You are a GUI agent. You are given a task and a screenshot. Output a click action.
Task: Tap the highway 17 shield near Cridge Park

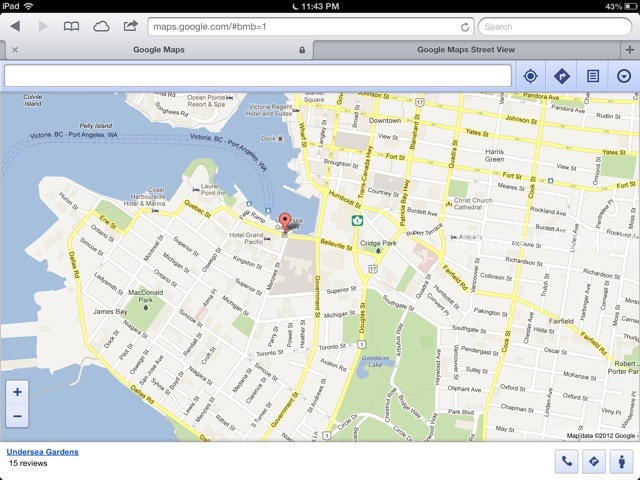(373, 269)
